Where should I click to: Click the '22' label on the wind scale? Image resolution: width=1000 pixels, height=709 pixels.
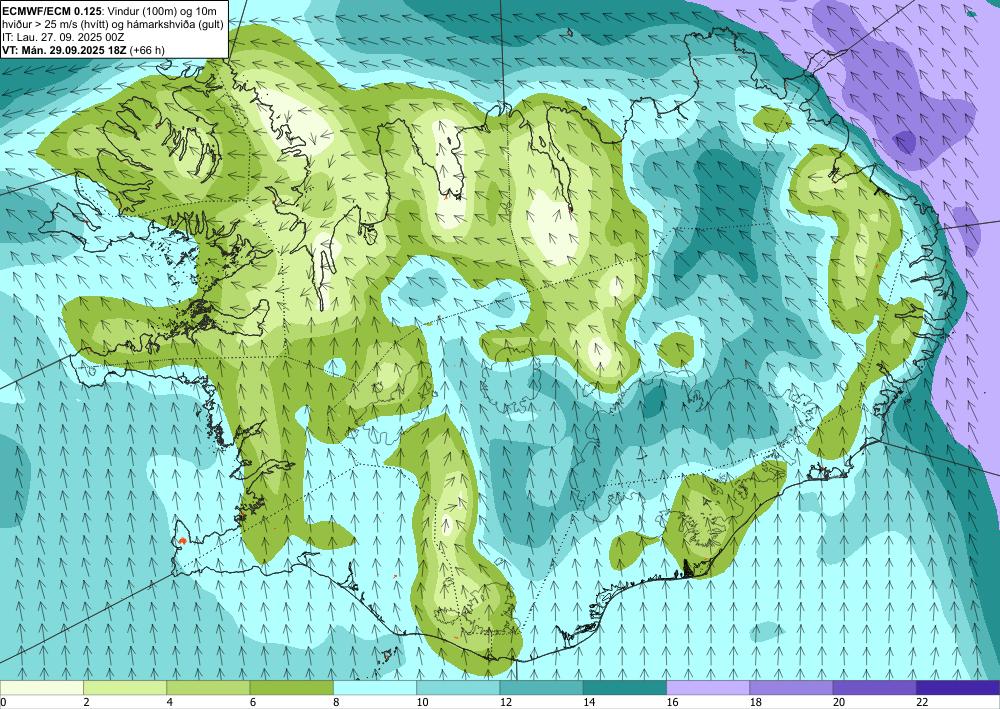pyautogui.click(x=922, y=703)
